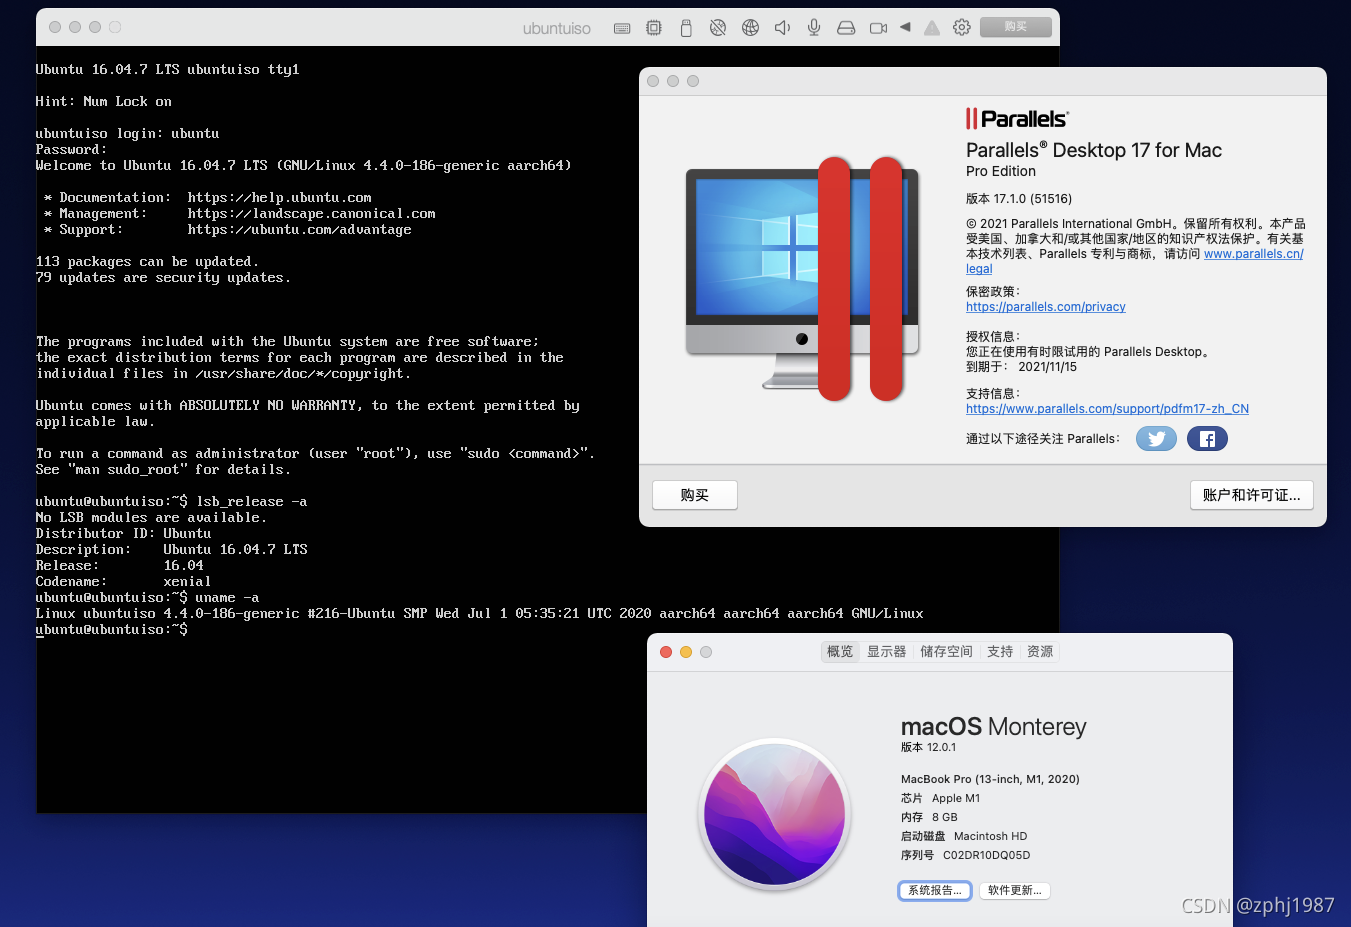Click the crossed-out globe sharing icon
This screenshot has width=1351, height=927.
coord(718,28)
